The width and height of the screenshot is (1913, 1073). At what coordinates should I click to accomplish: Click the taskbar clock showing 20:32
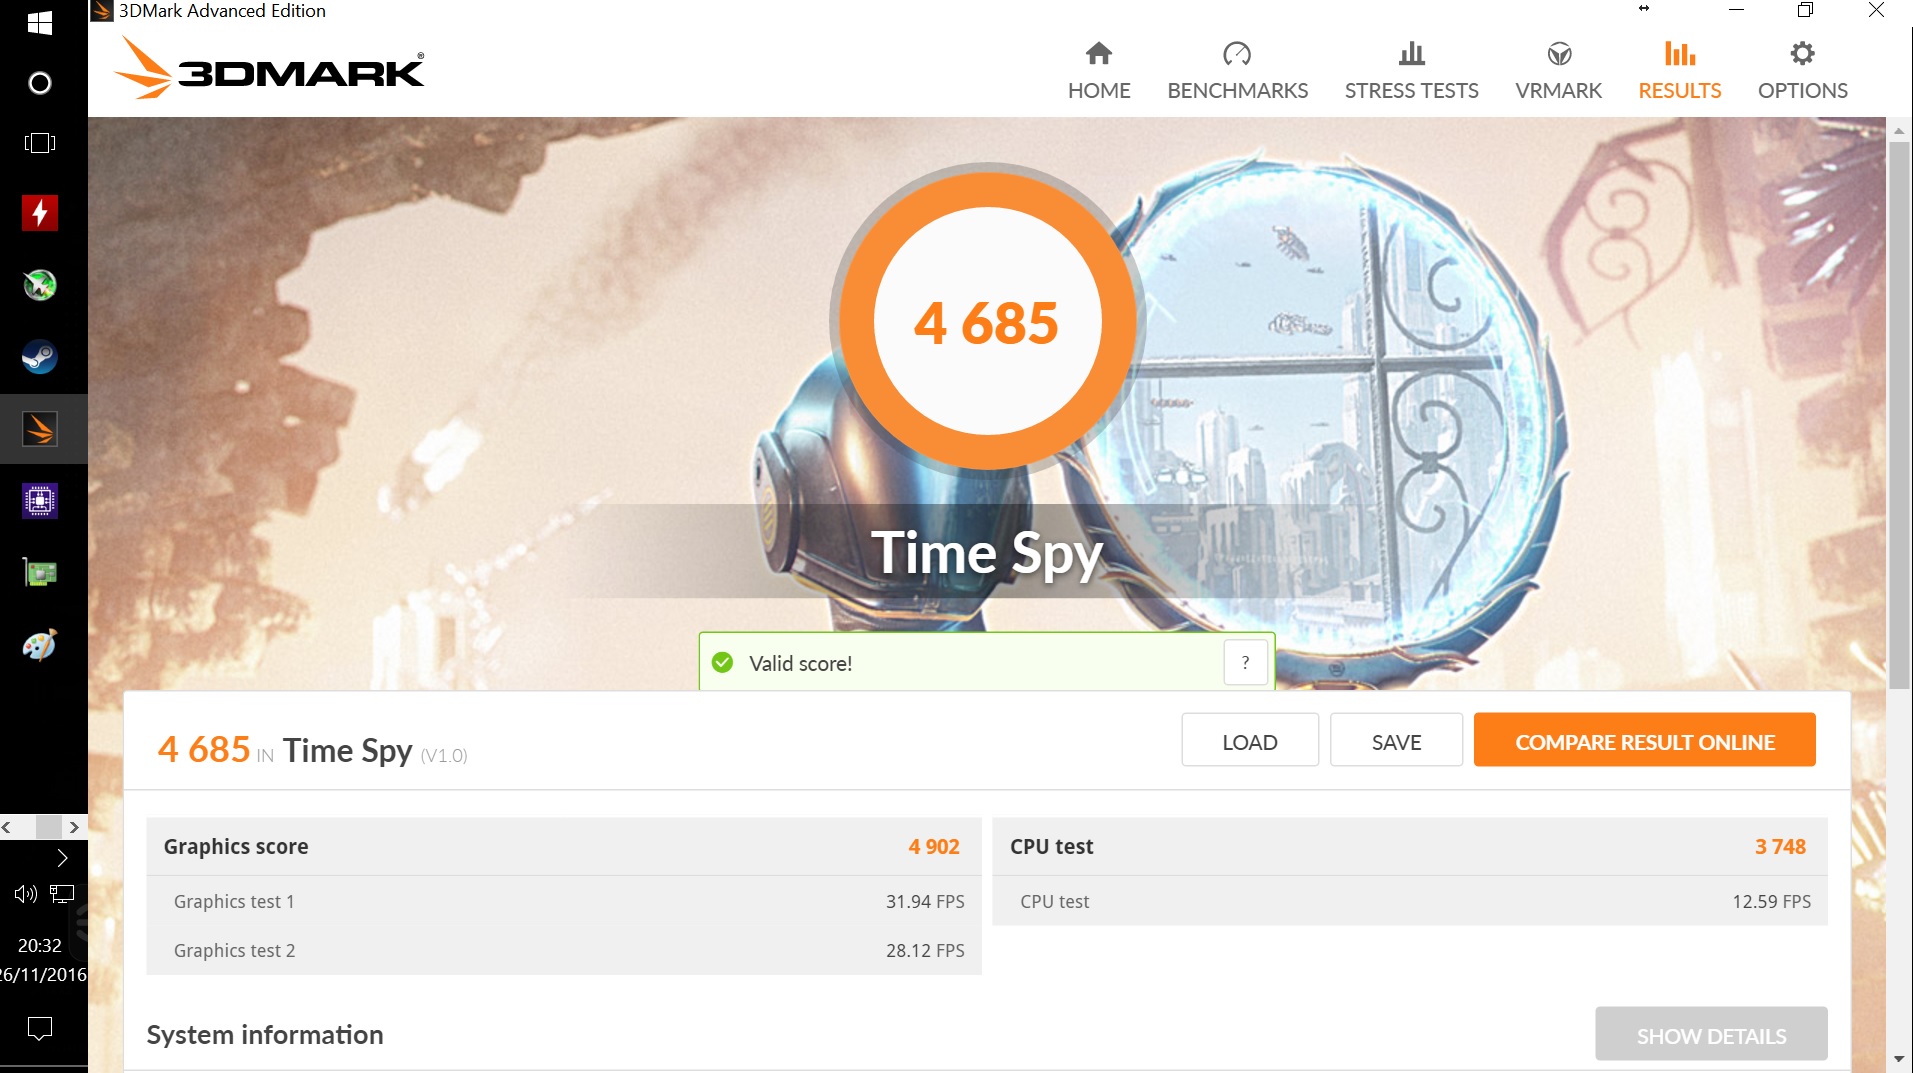[40, 946]
